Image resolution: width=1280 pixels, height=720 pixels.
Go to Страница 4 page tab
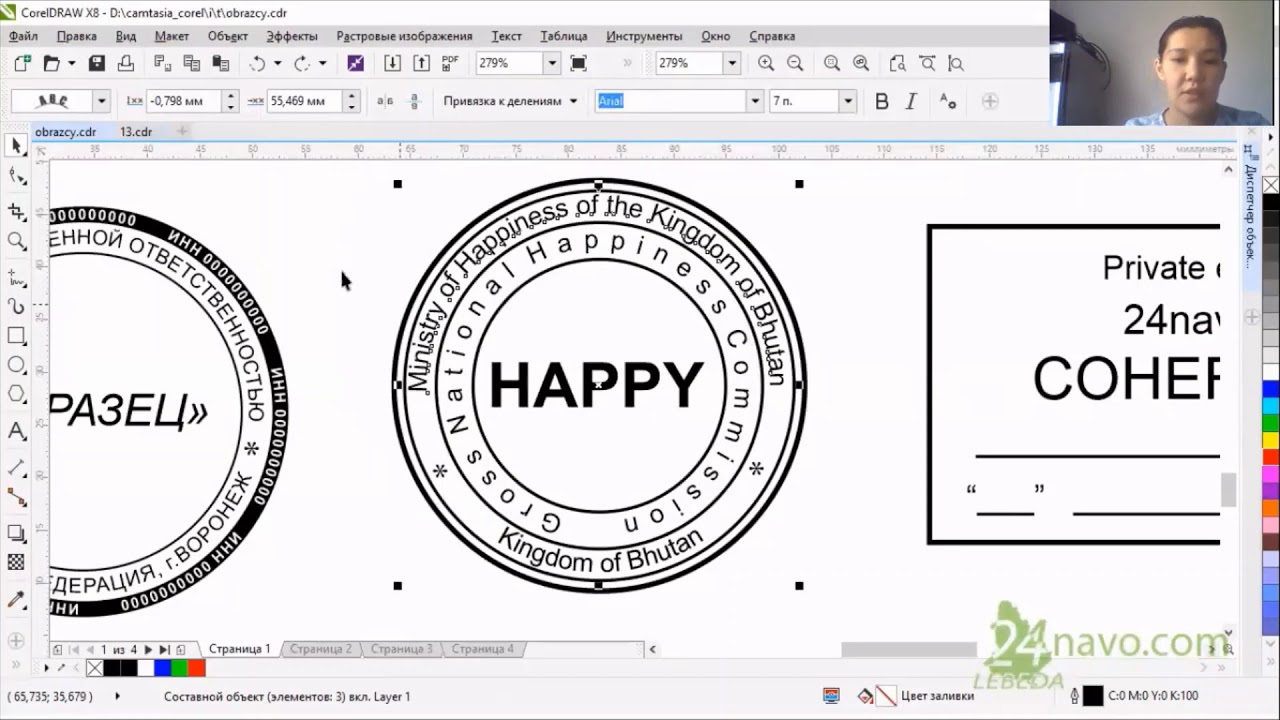[x=482, y=649]
